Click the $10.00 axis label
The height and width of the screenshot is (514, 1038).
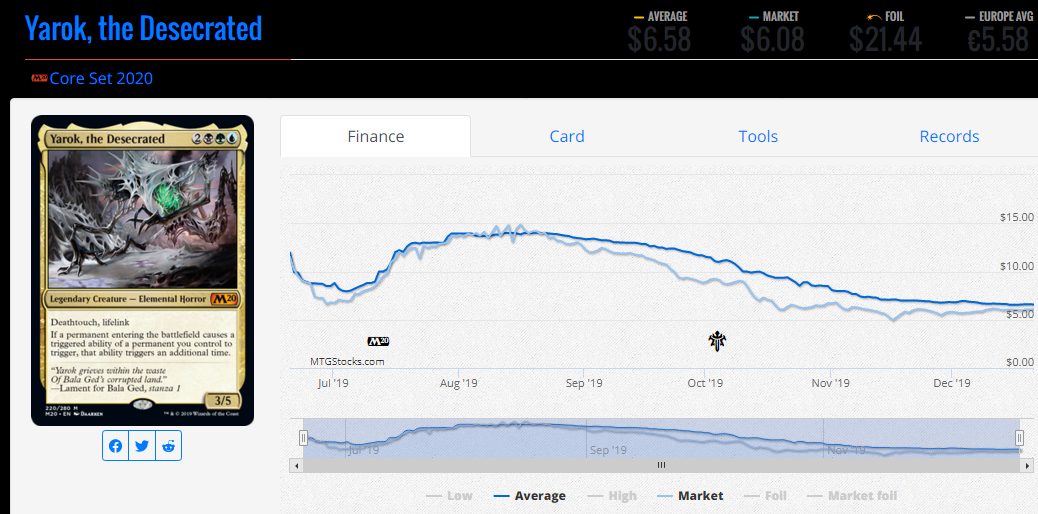click(x=1017, y=266)
